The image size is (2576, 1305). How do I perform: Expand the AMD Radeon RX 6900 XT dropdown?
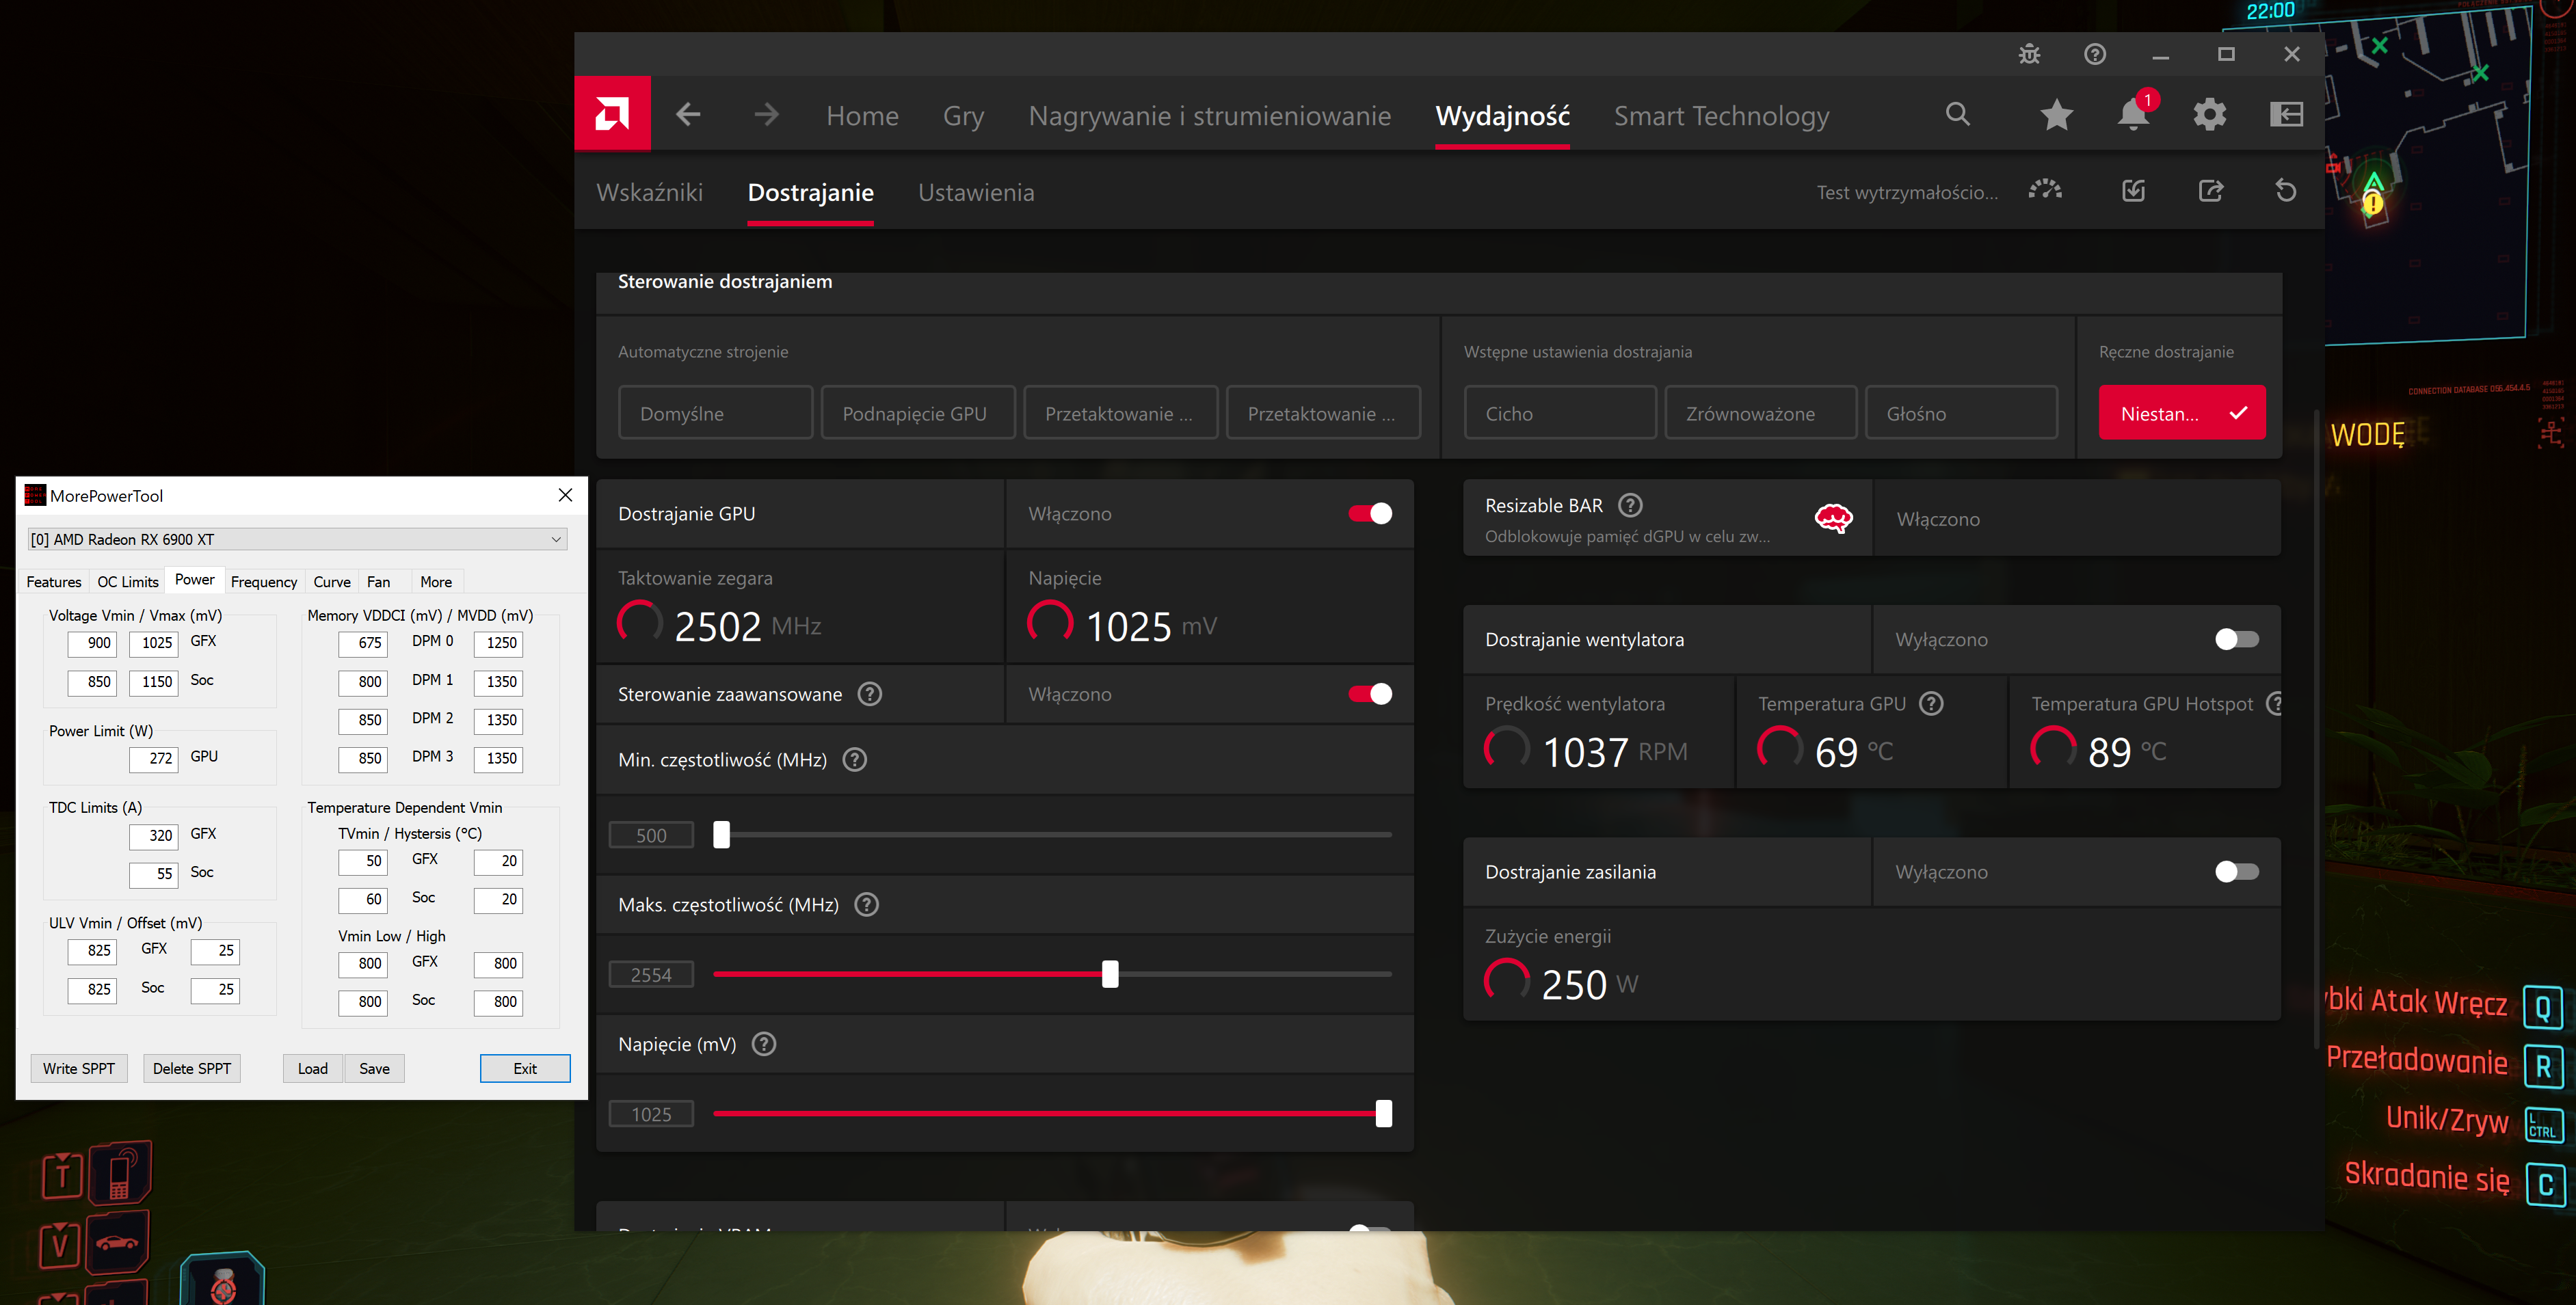click(x=297, y=540)
